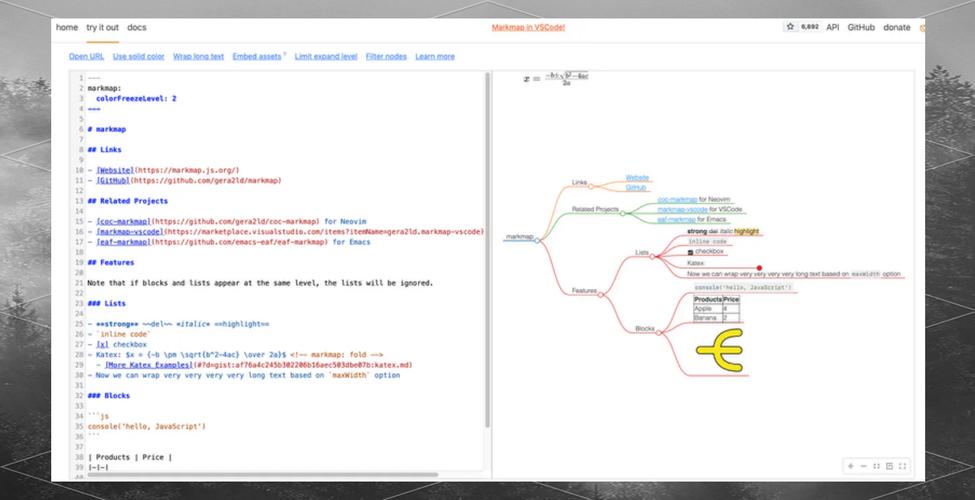
Task: Toggle Embed assets option
Action: pos(257,57)
